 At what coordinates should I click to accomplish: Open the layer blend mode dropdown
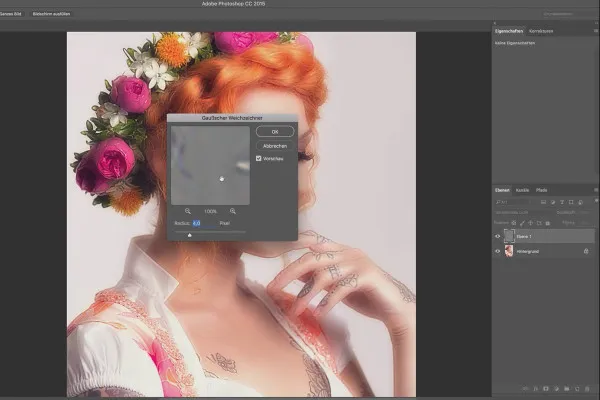coord(523,212)
